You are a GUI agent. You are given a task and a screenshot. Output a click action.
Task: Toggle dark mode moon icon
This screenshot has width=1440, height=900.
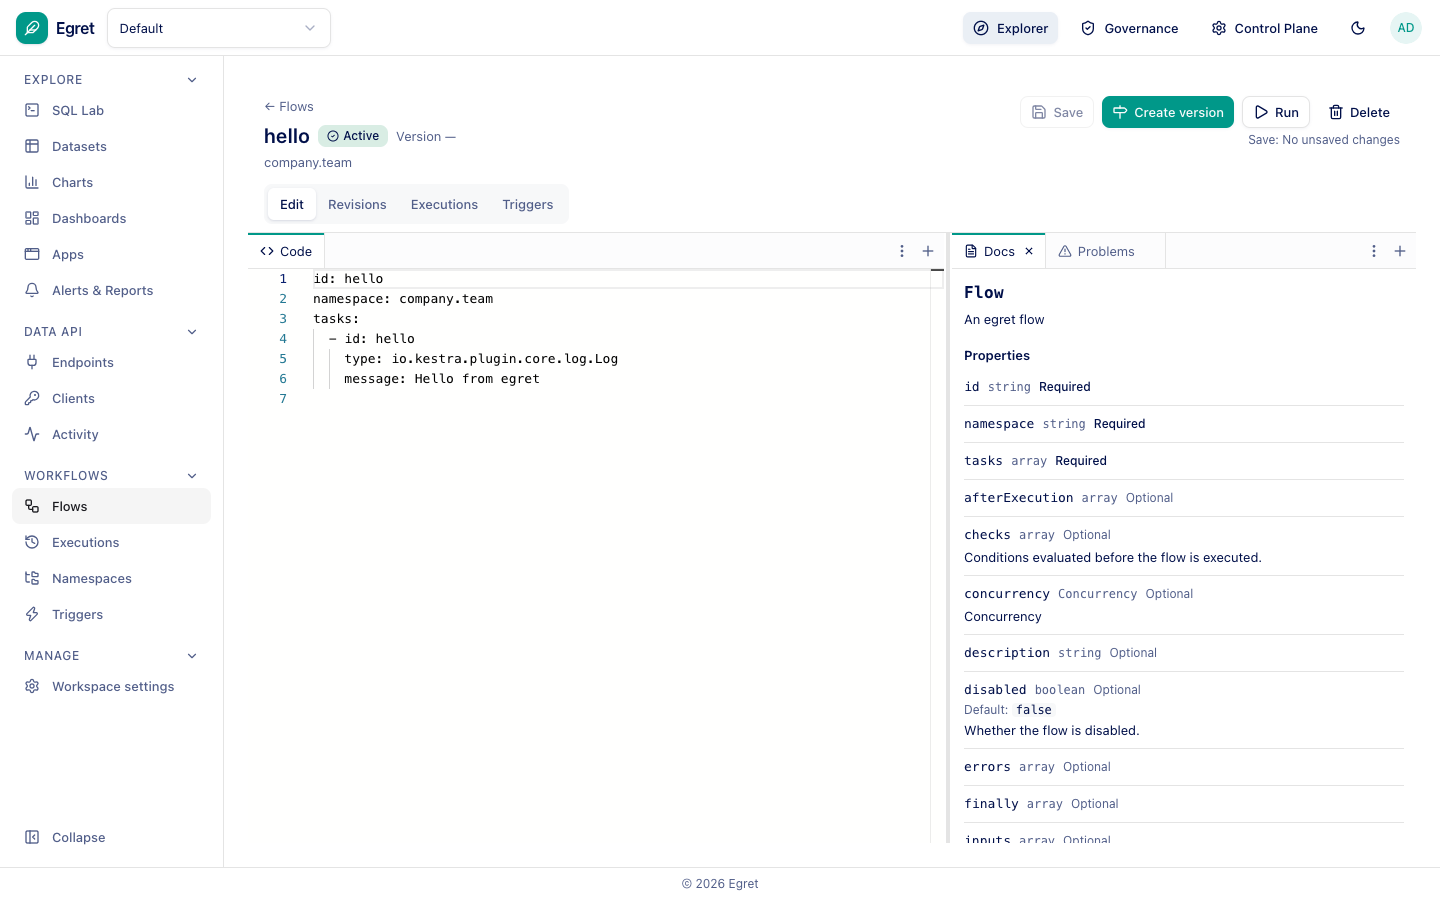(x=1358, y=28)
